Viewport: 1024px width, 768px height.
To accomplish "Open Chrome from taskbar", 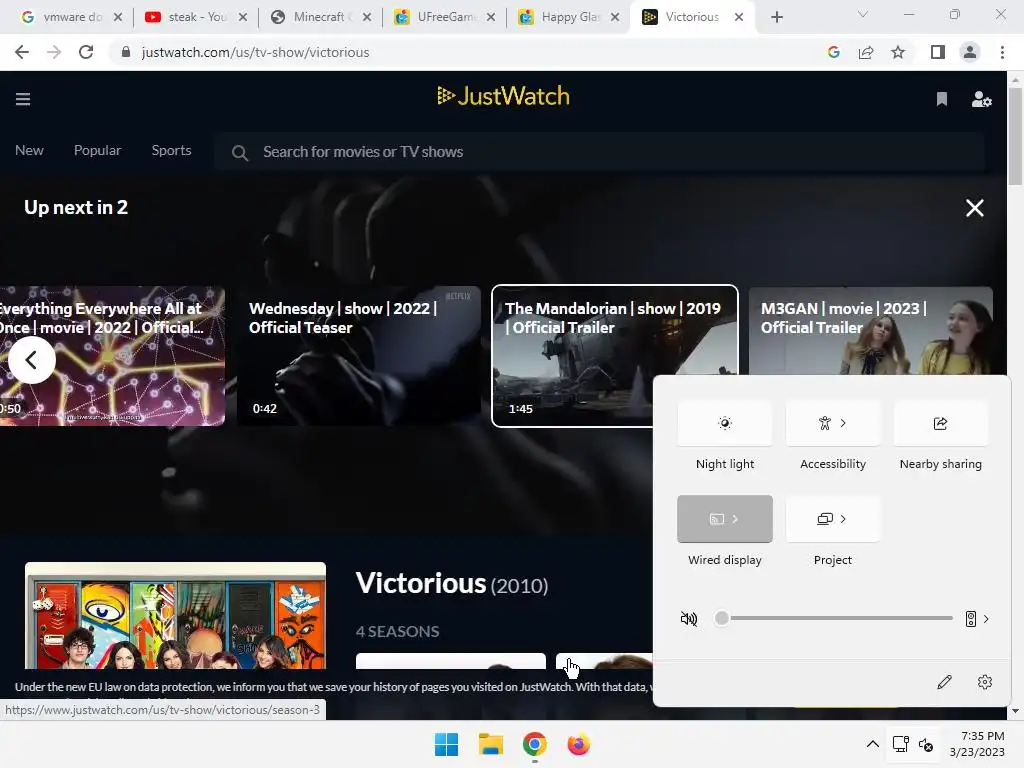I will (x=534, y=744).
